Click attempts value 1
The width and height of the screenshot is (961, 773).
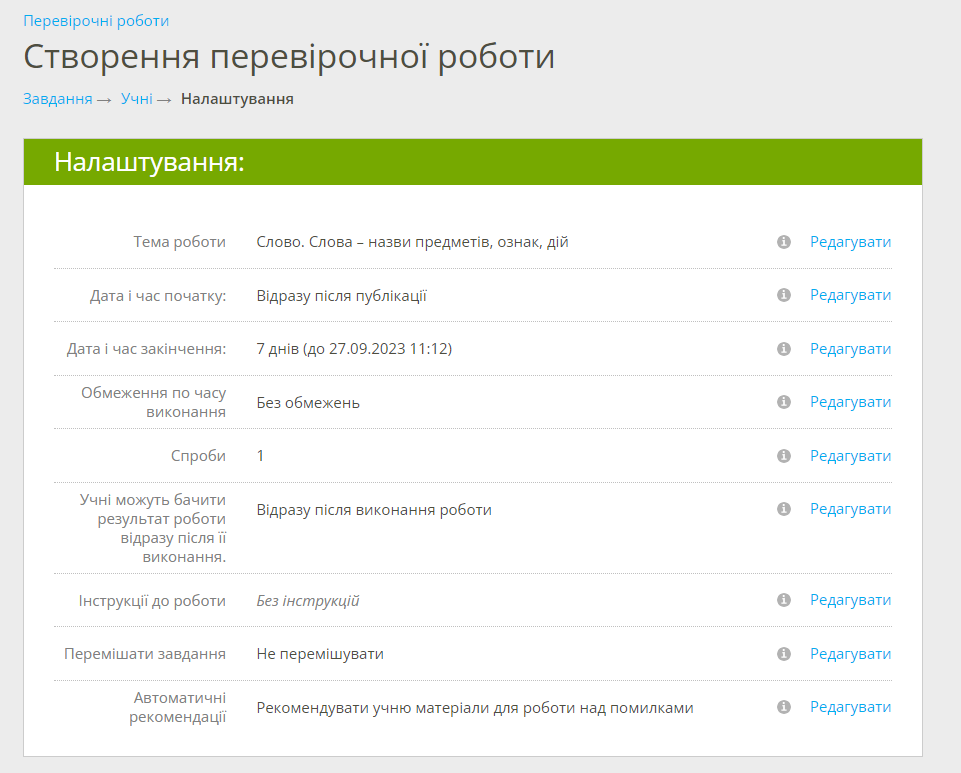(260, 455)
